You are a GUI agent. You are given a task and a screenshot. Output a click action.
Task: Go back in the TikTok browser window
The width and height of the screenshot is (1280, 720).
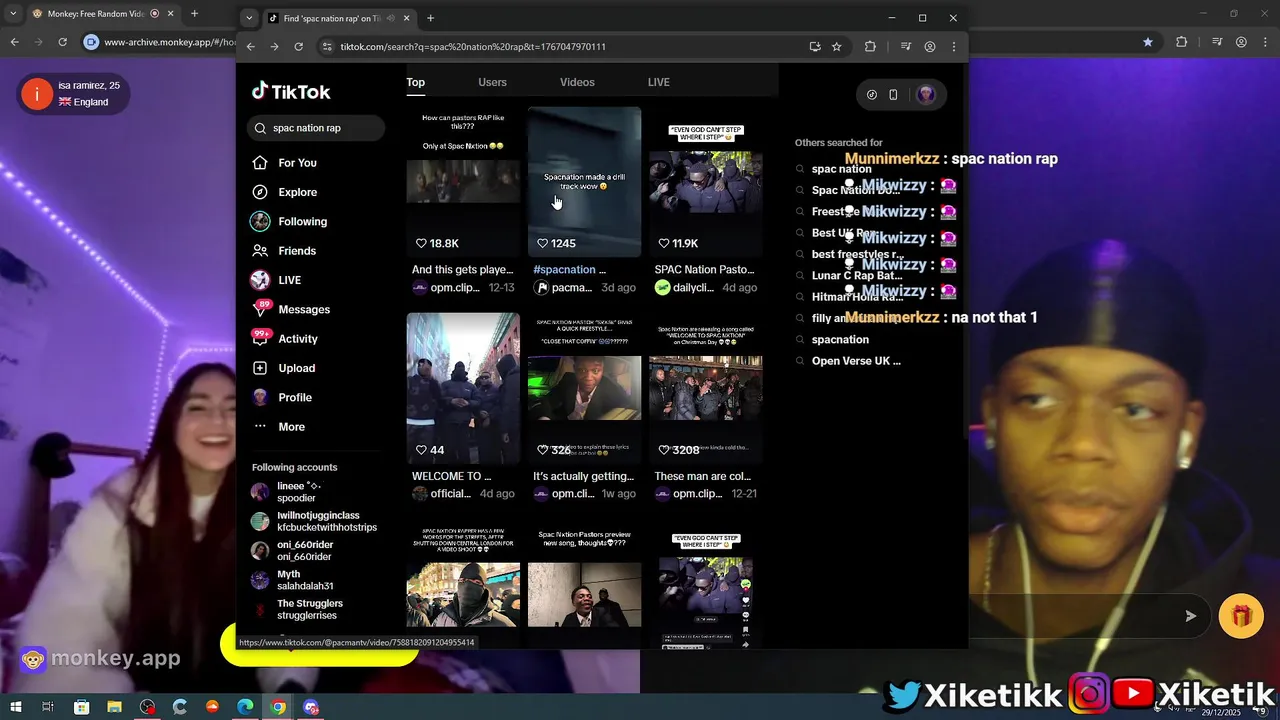[251, 46]
